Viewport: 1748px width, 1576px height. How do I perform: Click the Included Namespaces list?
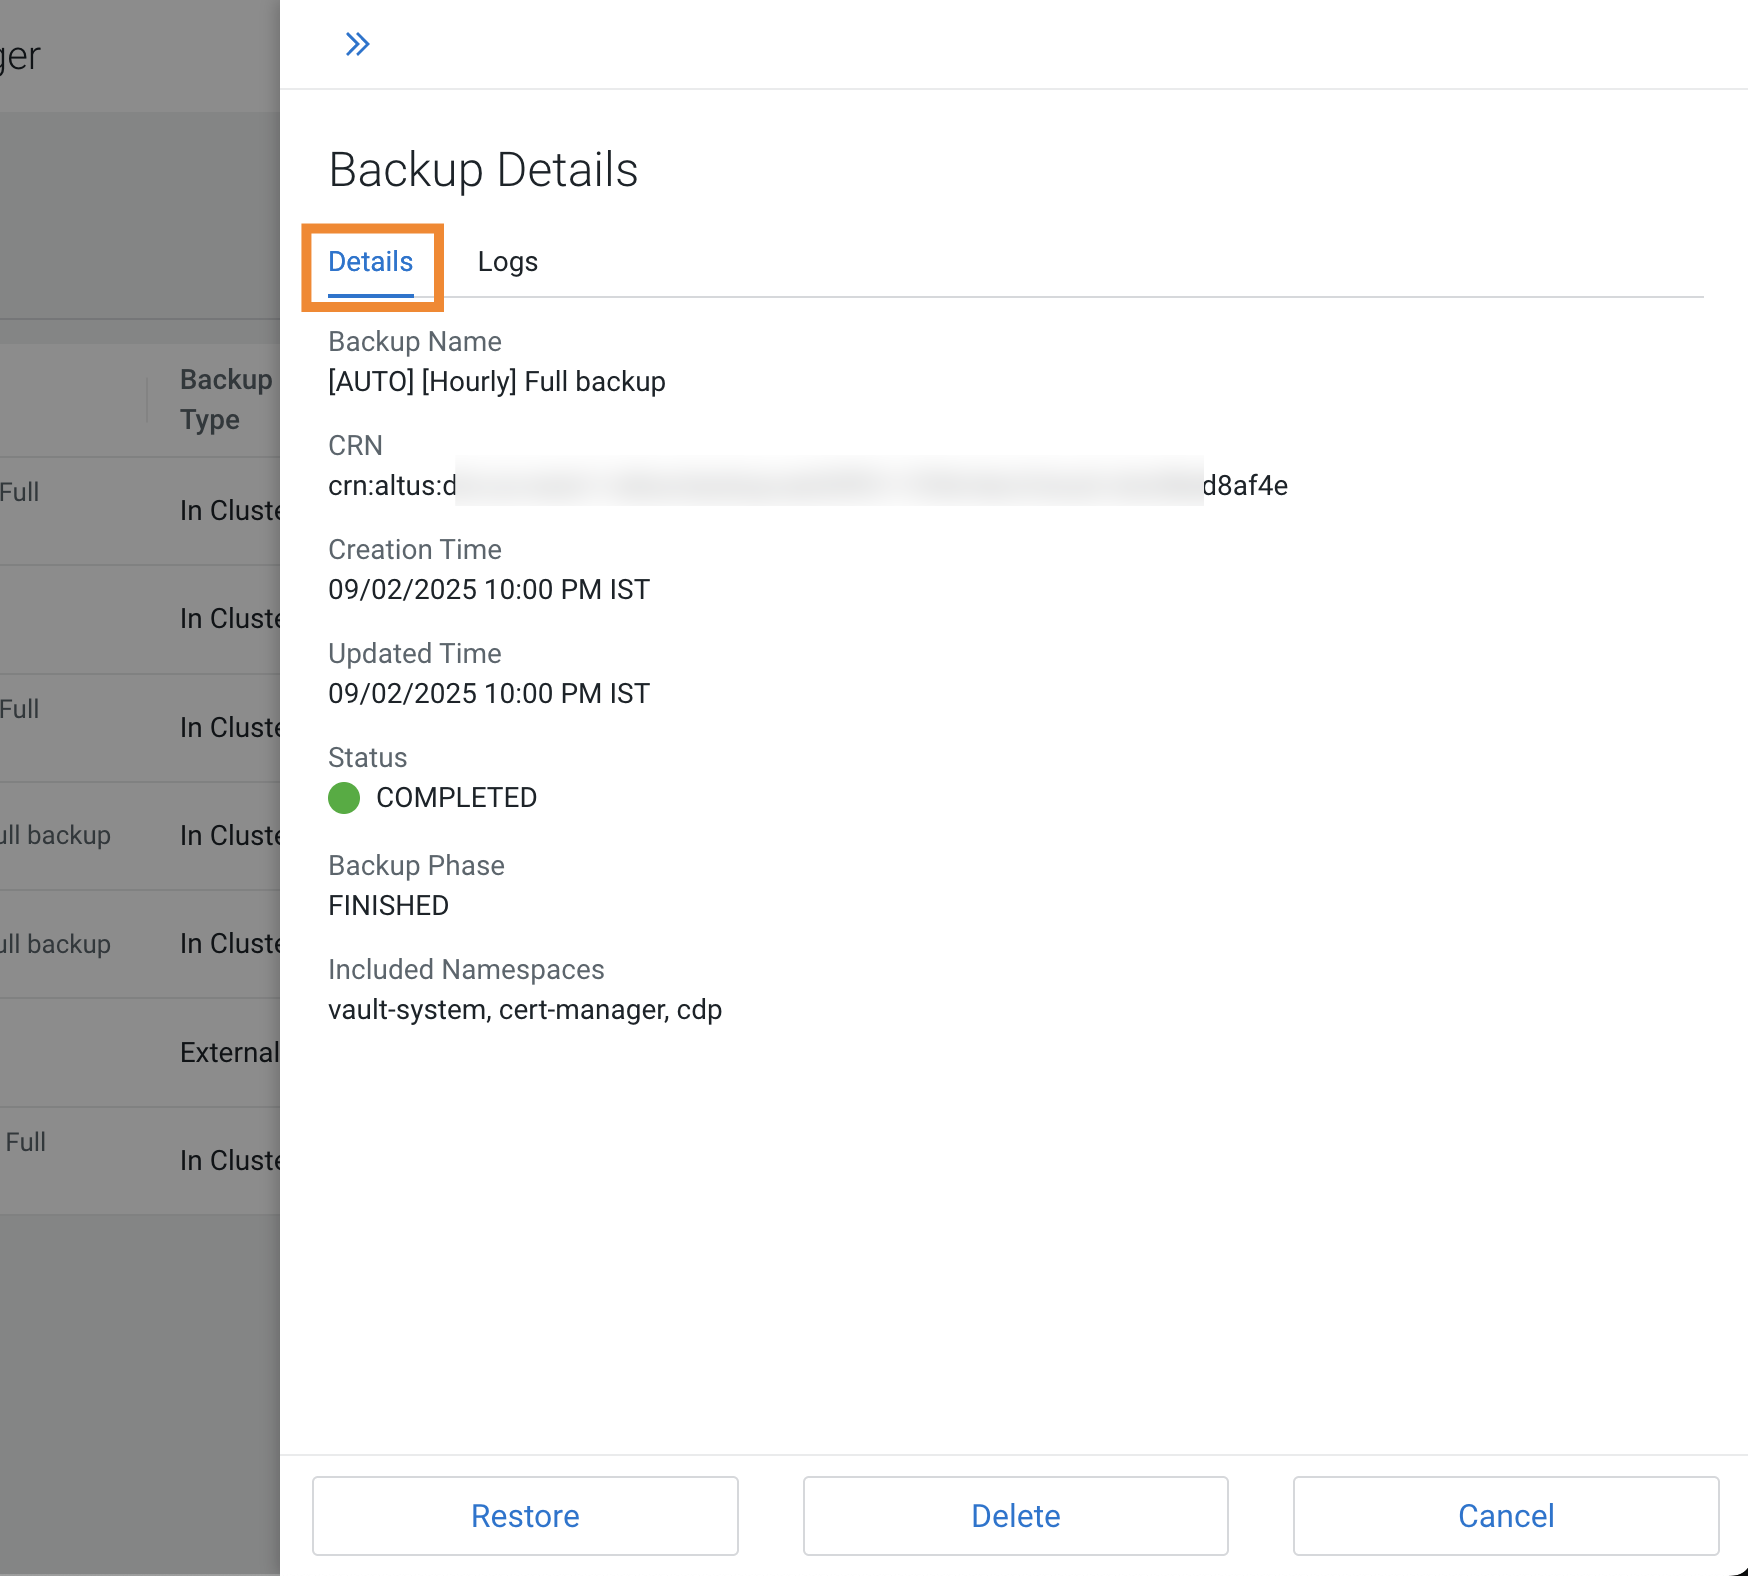[525, 1010]
